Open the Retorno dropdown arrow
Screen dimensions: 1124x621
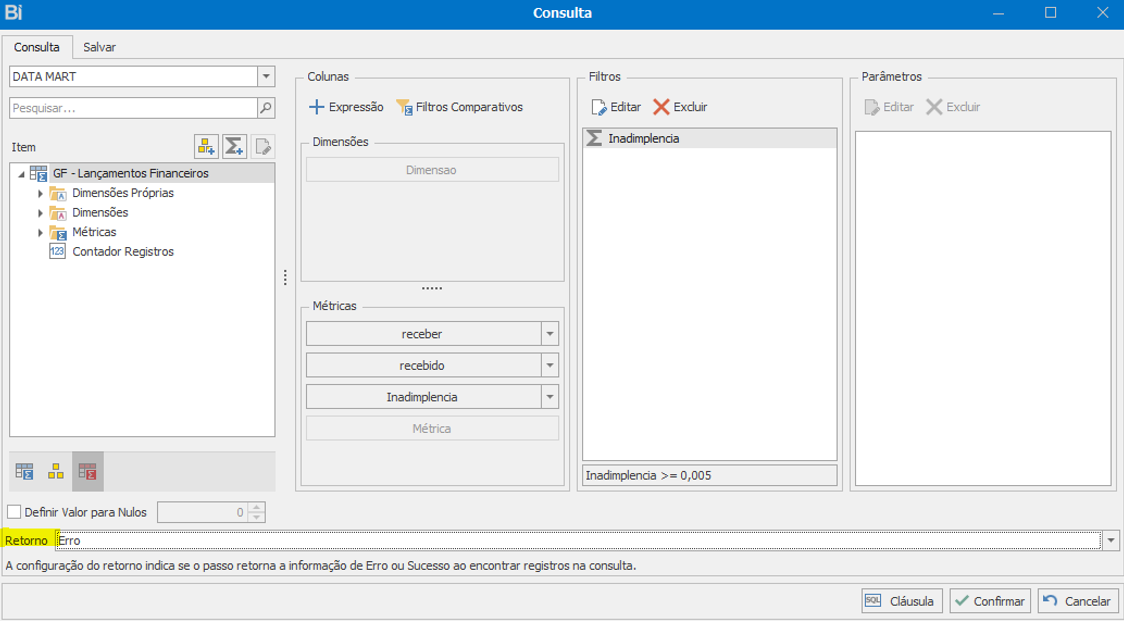tap(1111, 541)
